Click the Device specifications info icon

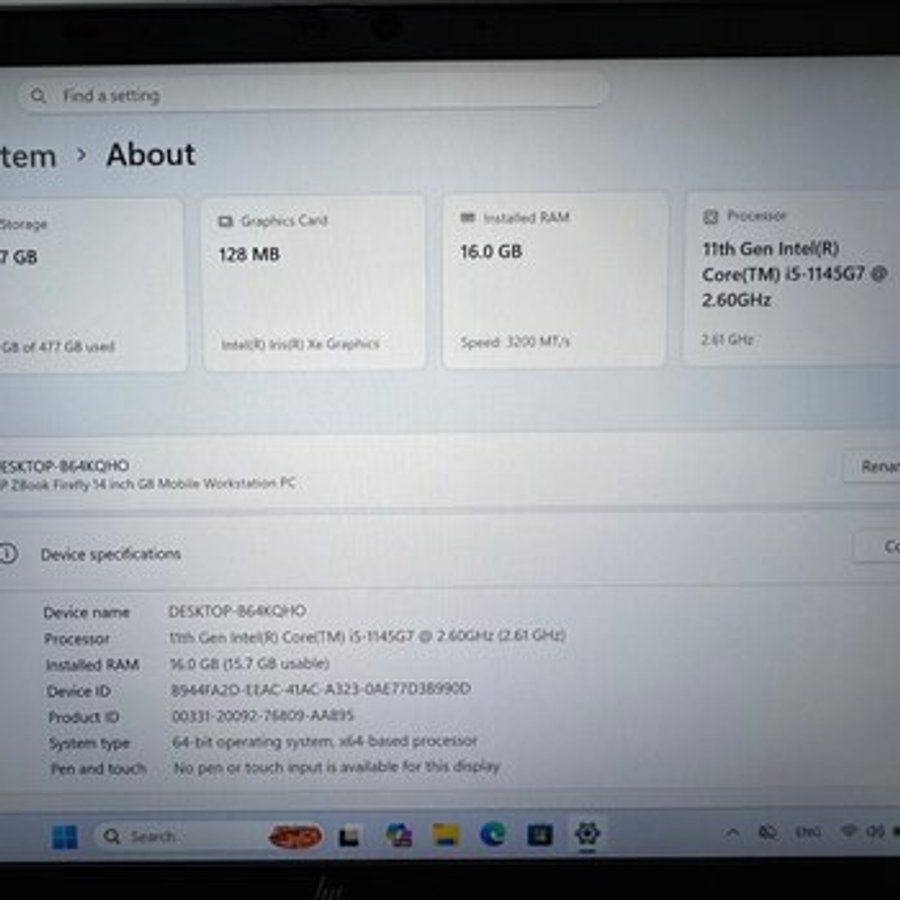(x=7, y=554)
